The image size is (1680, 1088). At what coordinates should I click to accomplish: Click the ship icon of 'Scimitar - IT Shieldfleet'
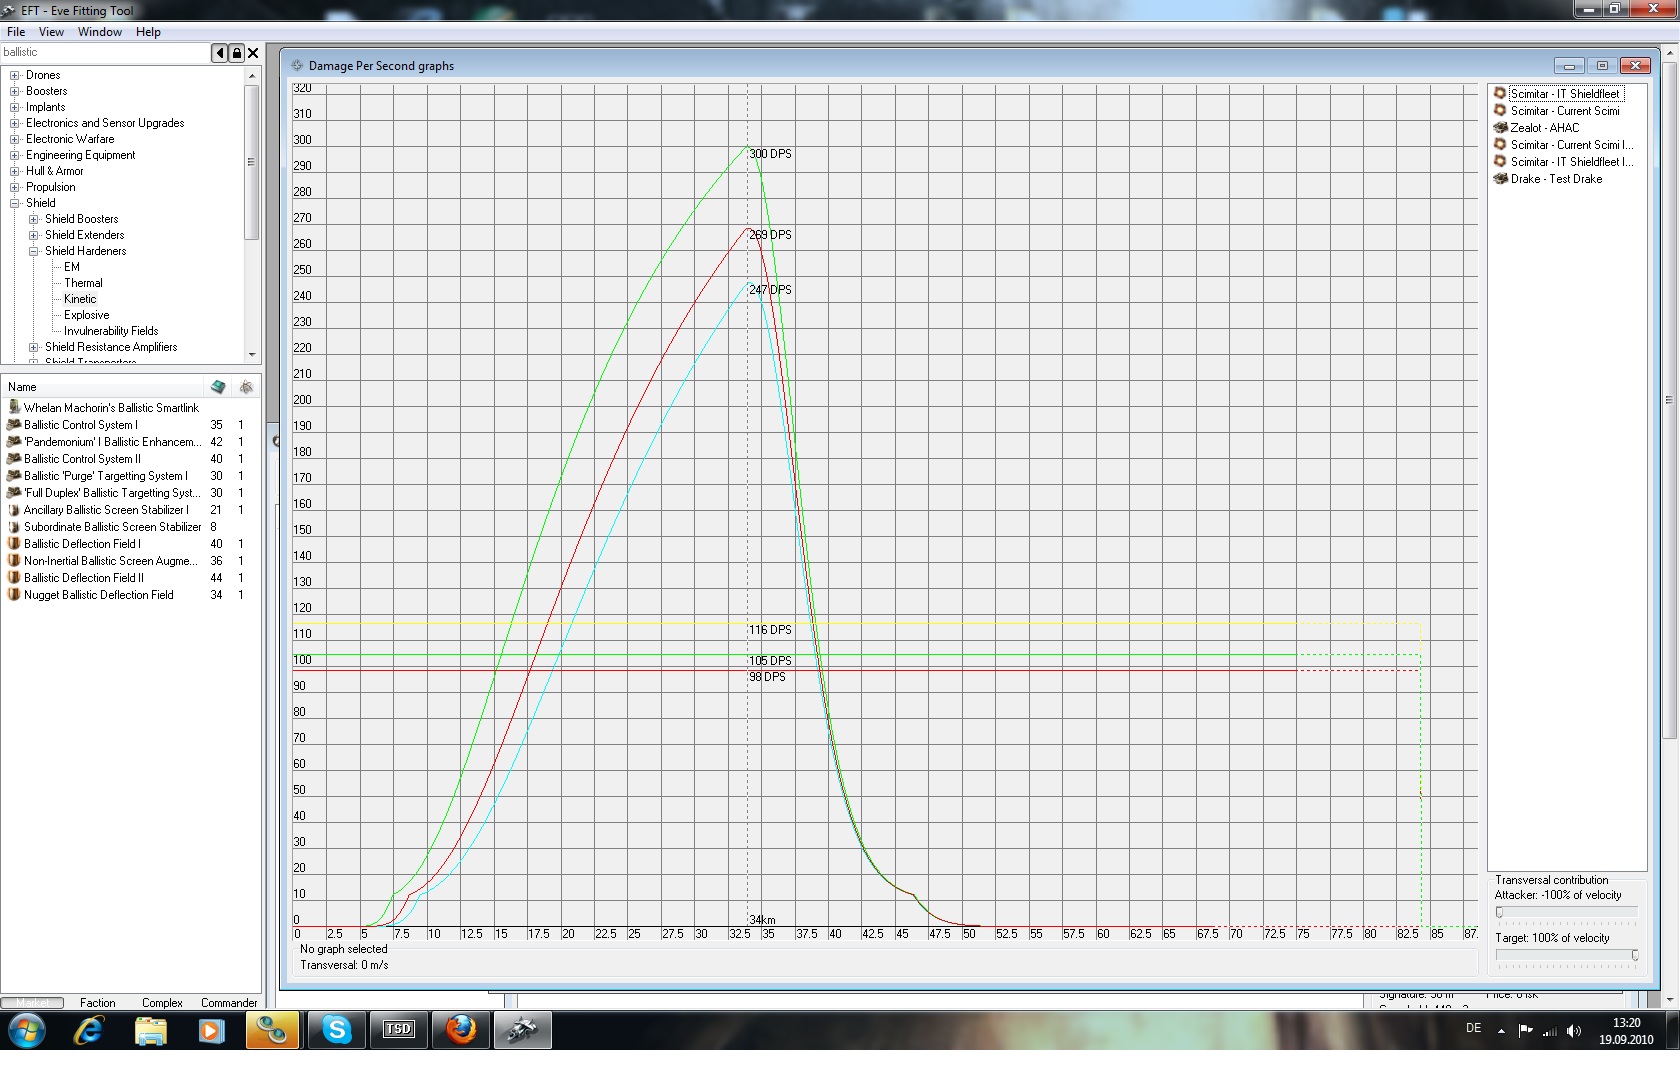[1500, 94]
